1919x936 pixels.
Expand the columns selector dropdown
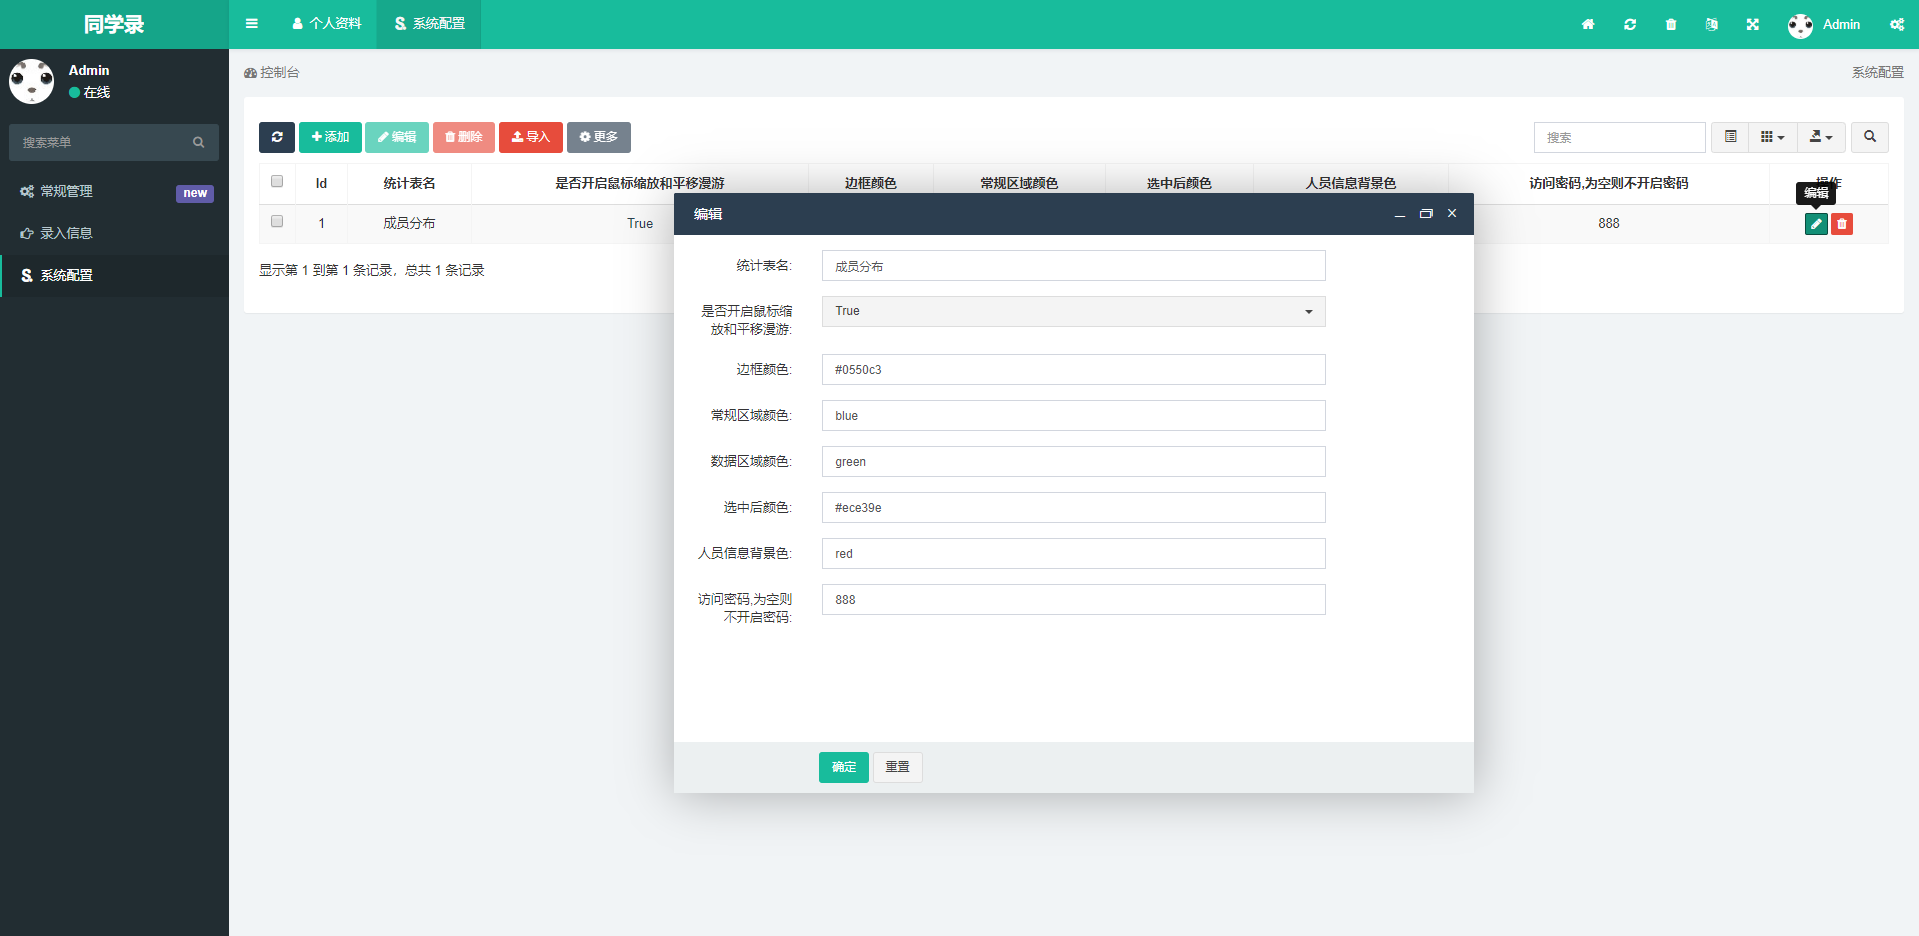(x=1772, y=137)
